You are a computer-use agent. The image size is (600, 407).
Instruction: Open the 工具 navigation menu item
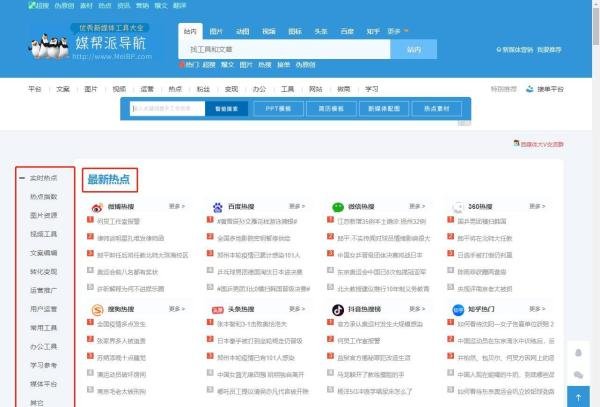pyautogui.click(x=287, y=89)
